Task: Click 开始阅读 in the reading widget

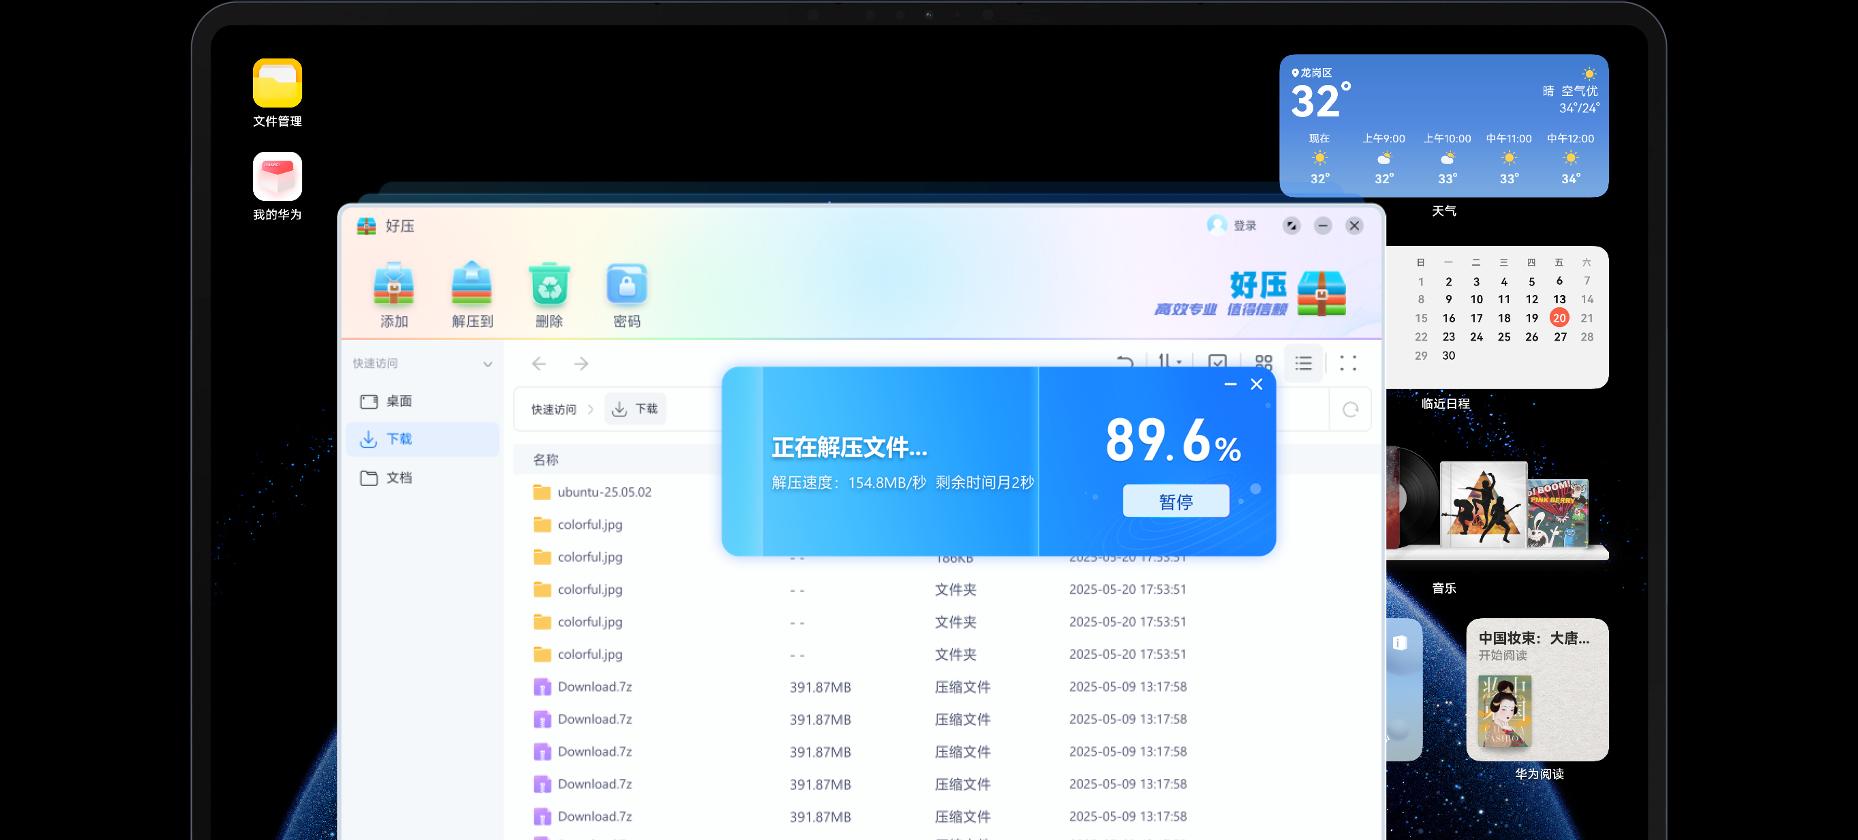Action: (1503, 656)
